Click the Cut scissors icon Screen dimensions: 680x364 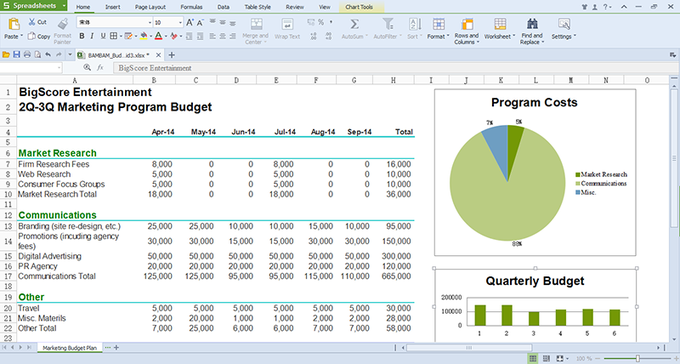pos(32,22)
